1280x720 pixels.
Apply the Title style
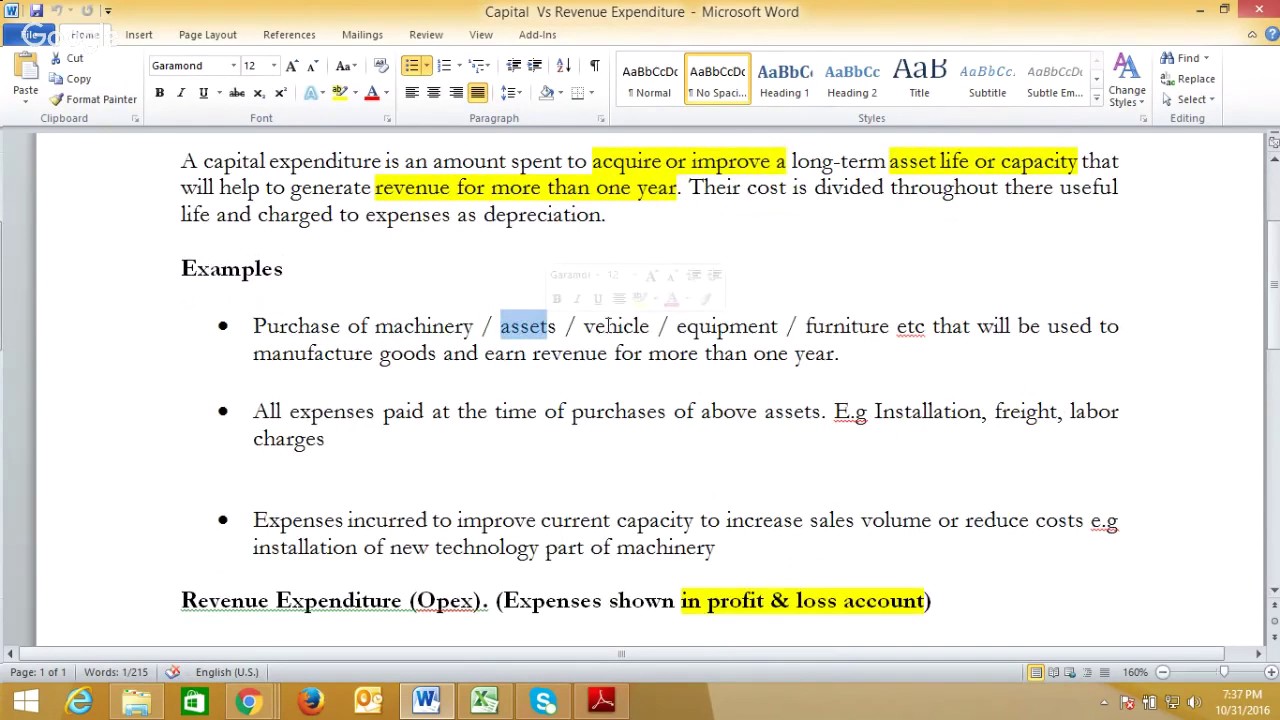point(919,80)
